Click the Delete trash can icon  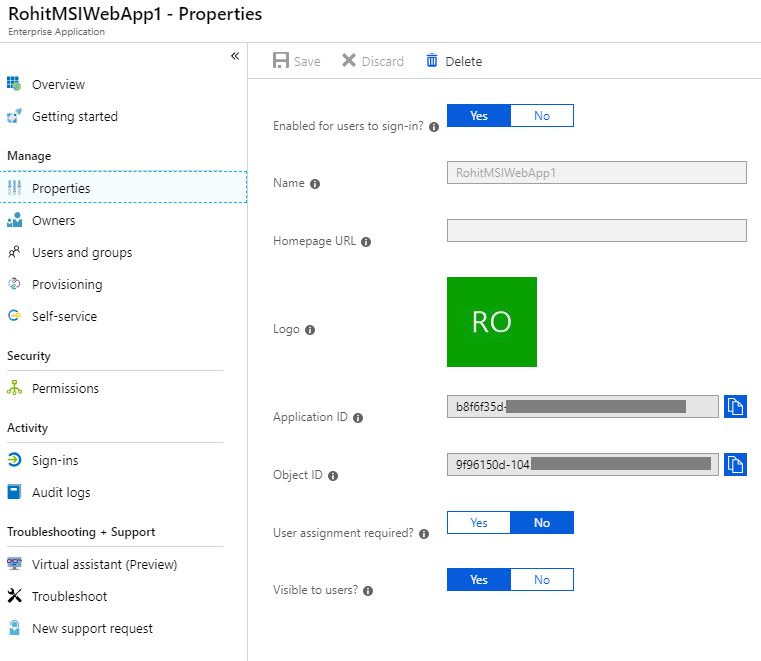tap(431, 60)
